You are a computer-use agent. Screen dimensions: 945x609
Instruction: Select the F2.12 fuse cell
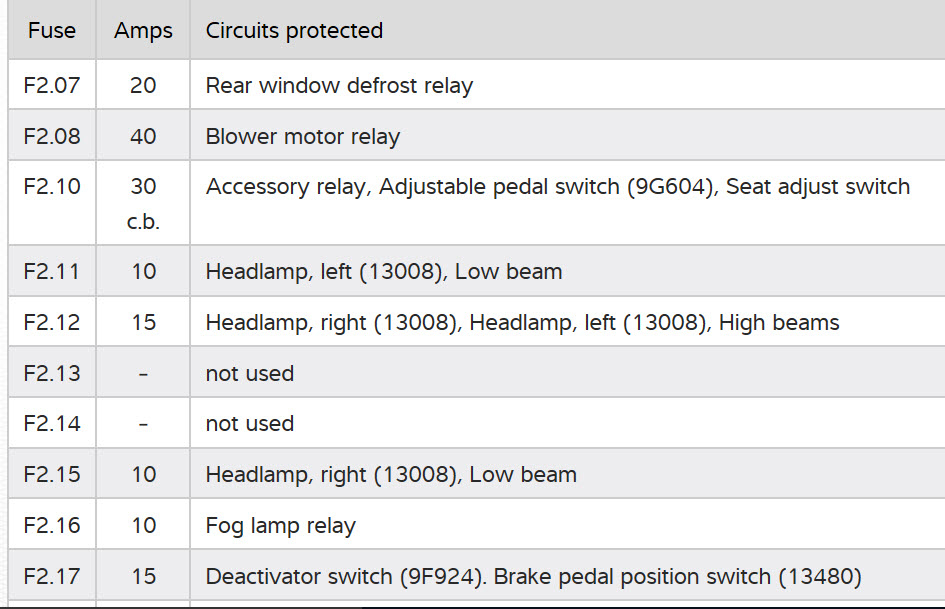pyautogui.click(x=52, y=323)
